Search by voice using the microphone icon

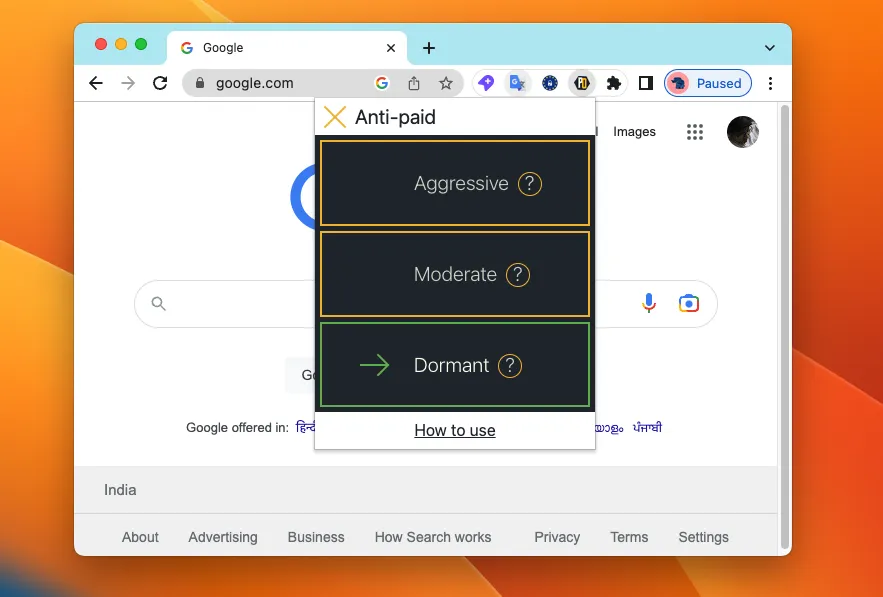(x=649, y=303)
